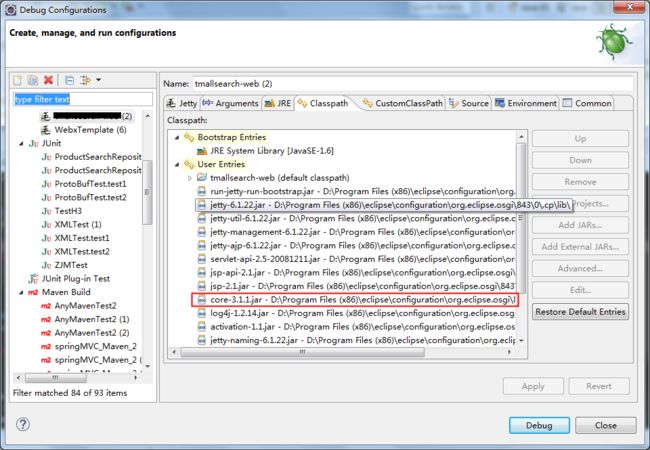The width and height of the screenshot is (650, 450).
Task: Click the Close button
Action: (606, 426)
